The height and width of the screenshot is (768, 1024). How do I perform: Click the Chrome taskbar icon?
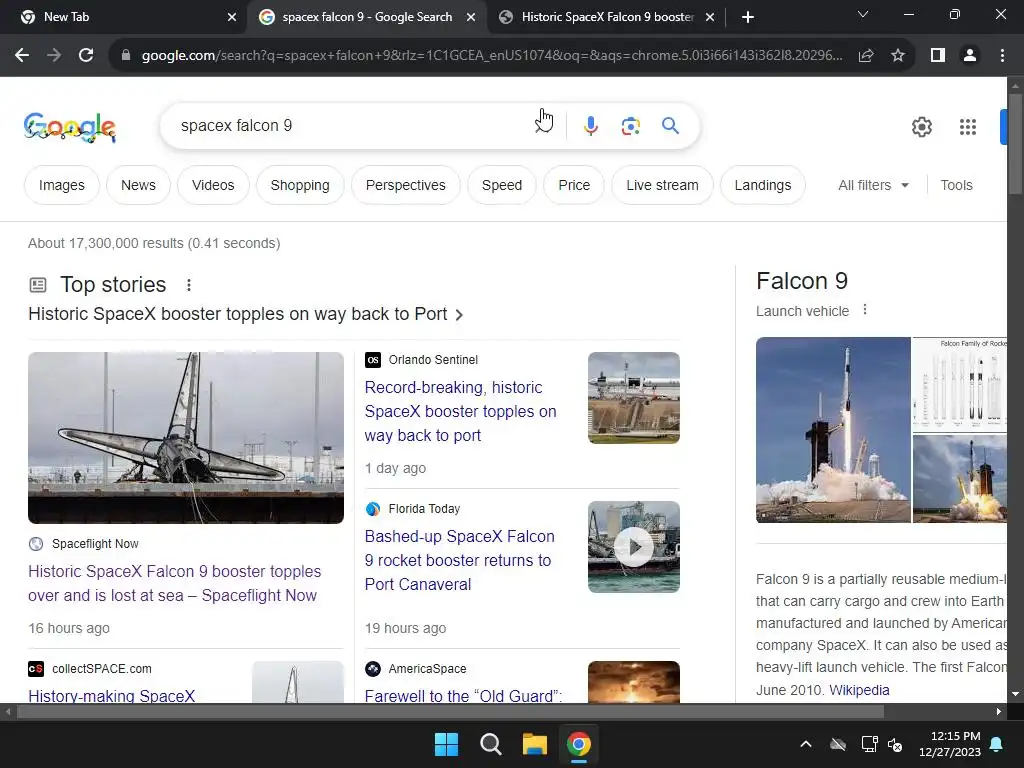579,744
